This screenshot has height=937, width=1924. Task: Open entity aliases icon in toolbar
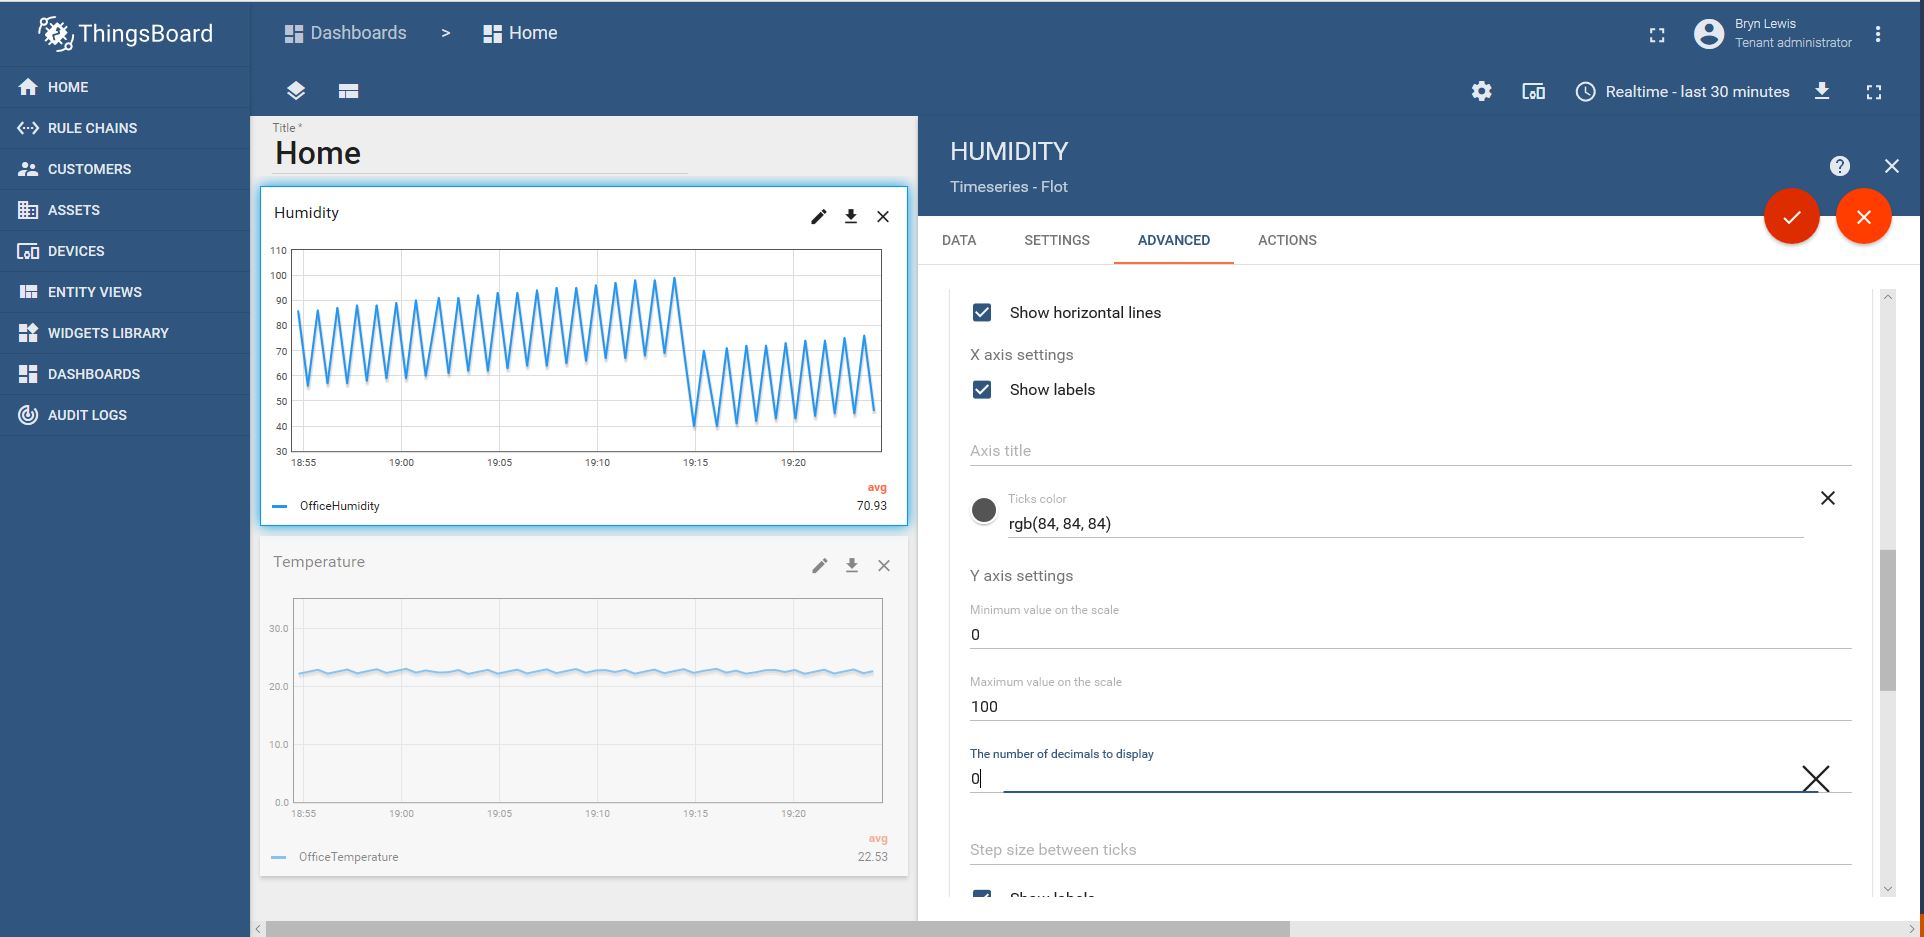pos(1534,91)
